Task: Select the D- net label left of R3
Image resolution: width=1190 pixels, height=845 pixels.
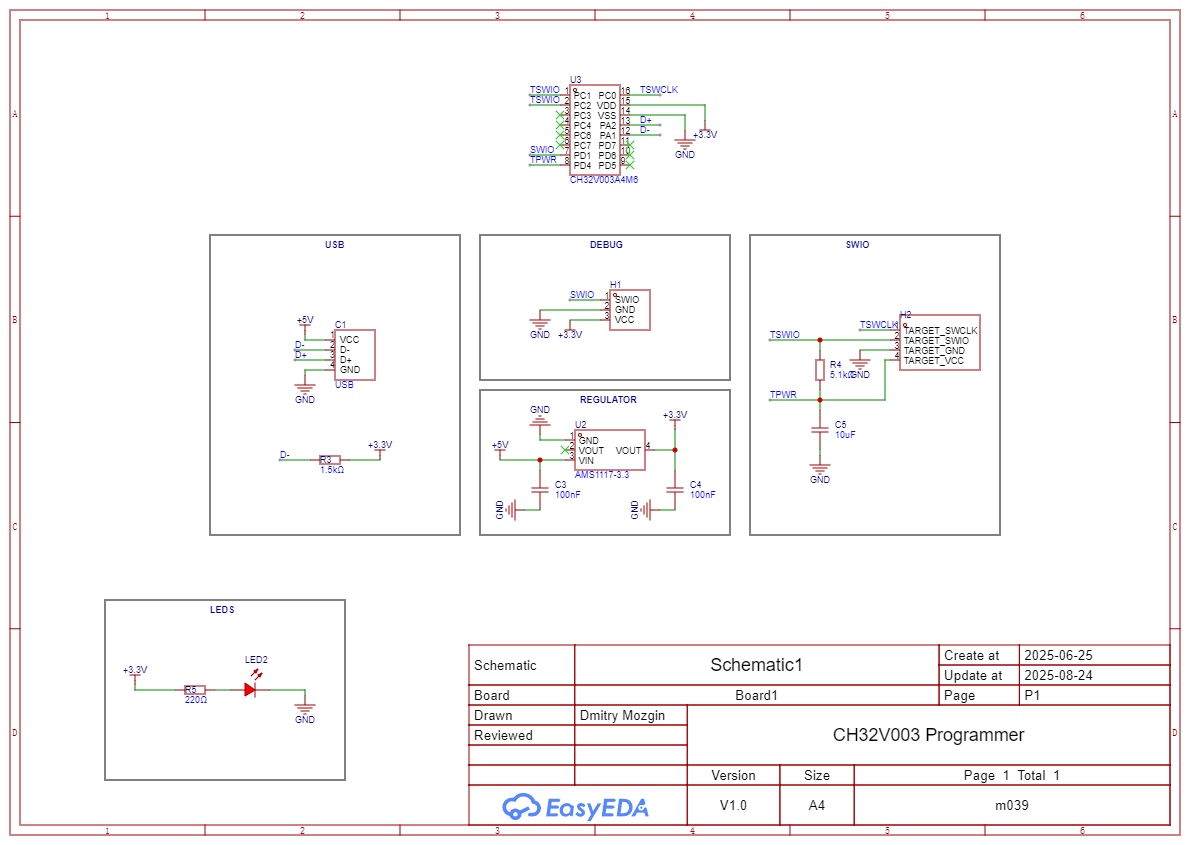Action: point(285,456)
